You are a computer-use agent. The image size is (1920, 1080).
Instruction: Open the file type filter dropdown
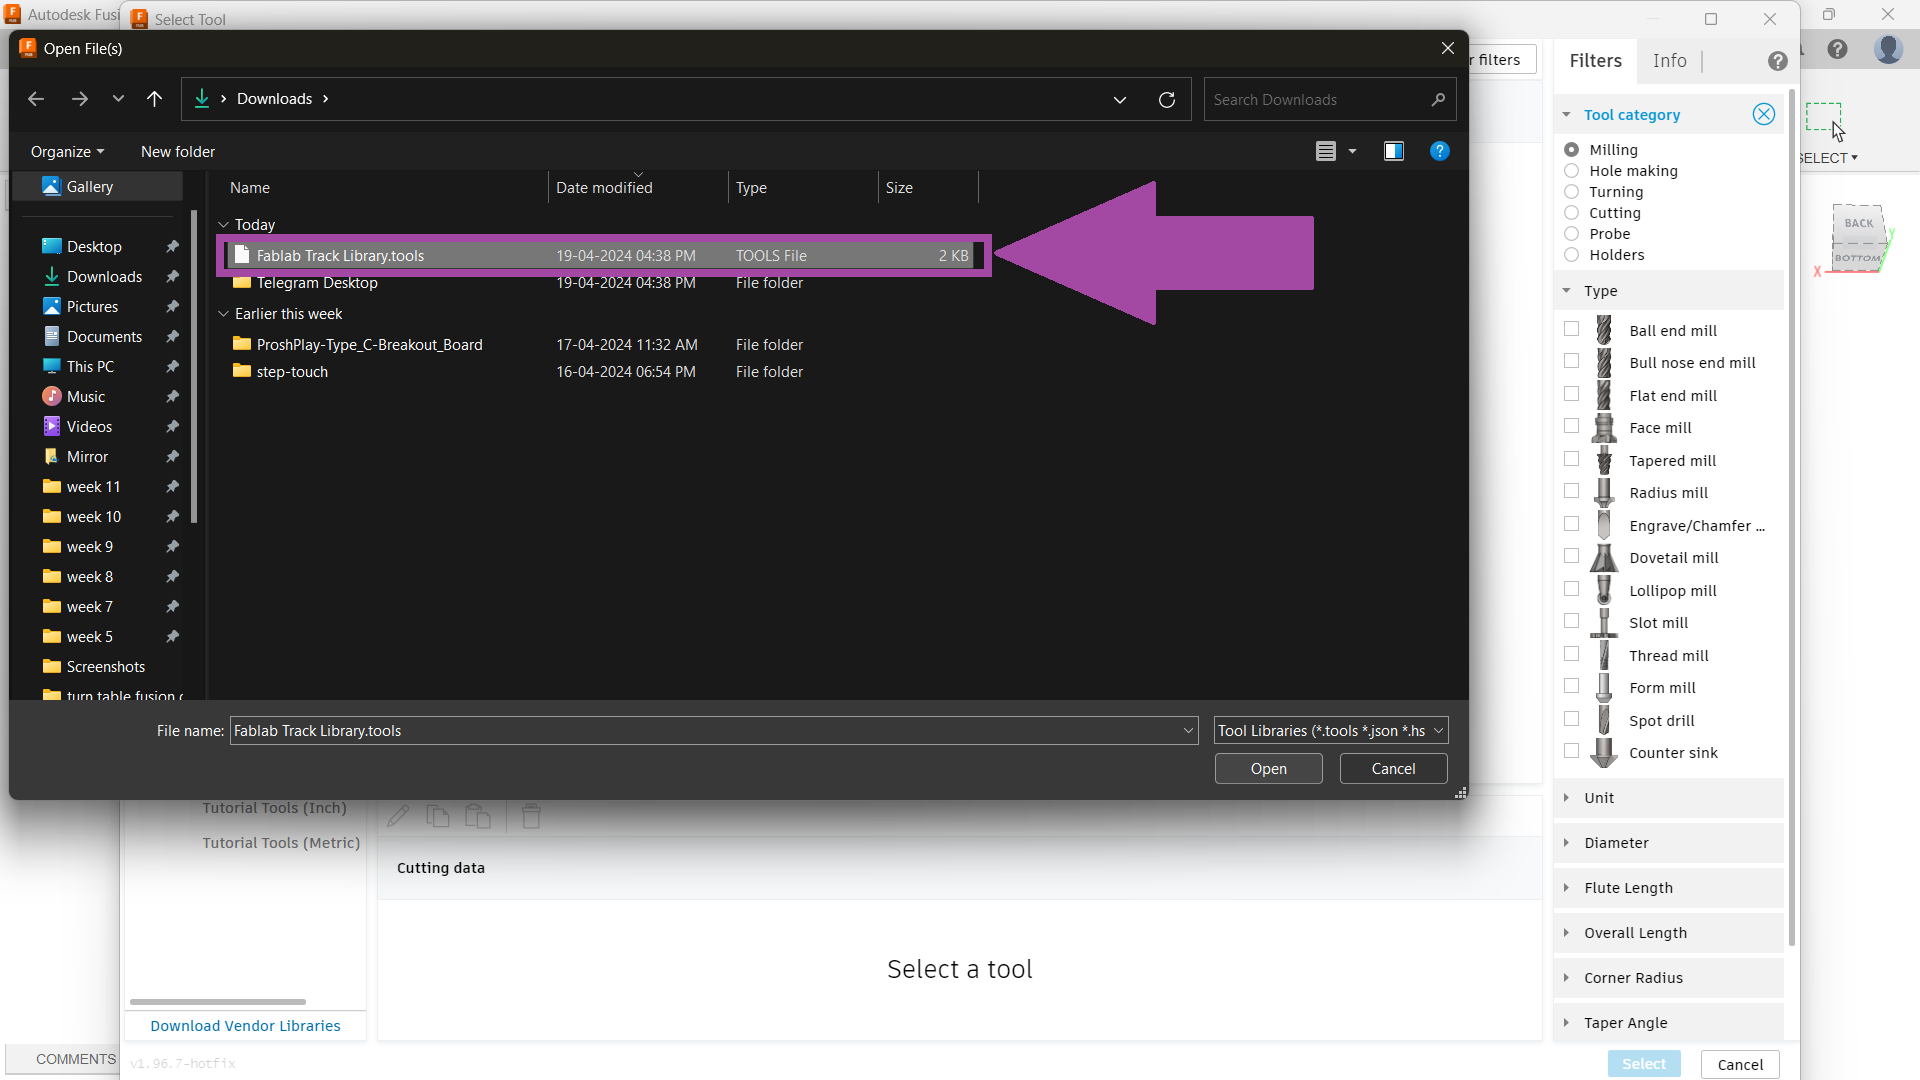tap(1331, 731)
